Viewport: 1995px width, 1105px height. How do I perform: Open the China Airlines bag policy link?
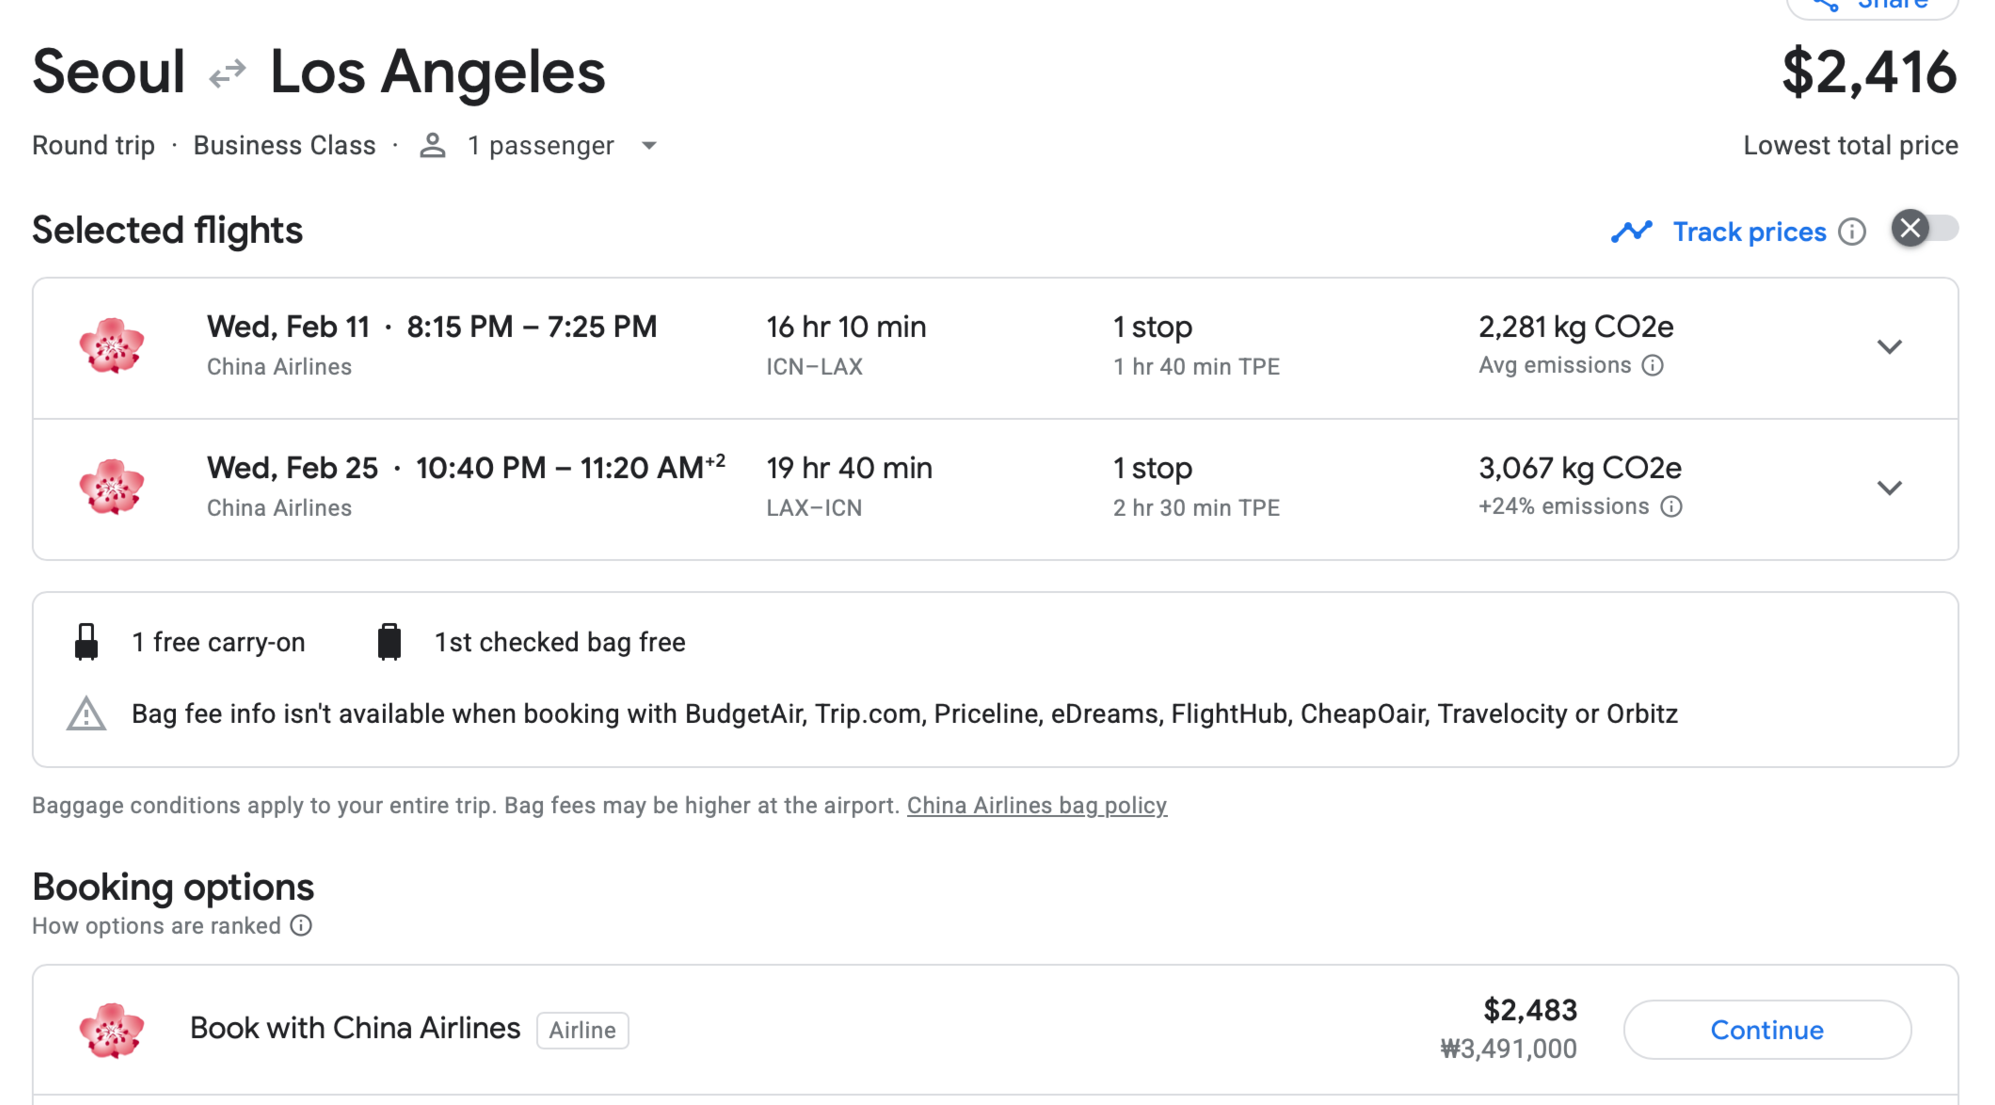coord(1037,805)
